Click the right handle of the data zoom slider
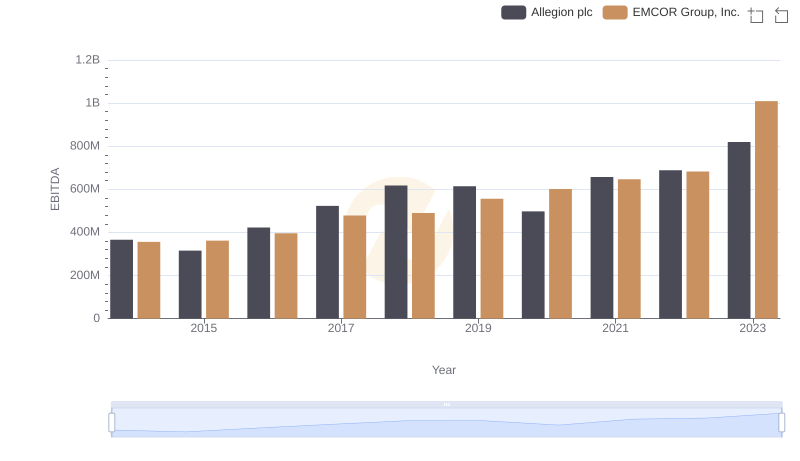Screen dimensions: 800x461 pos(781,422)
